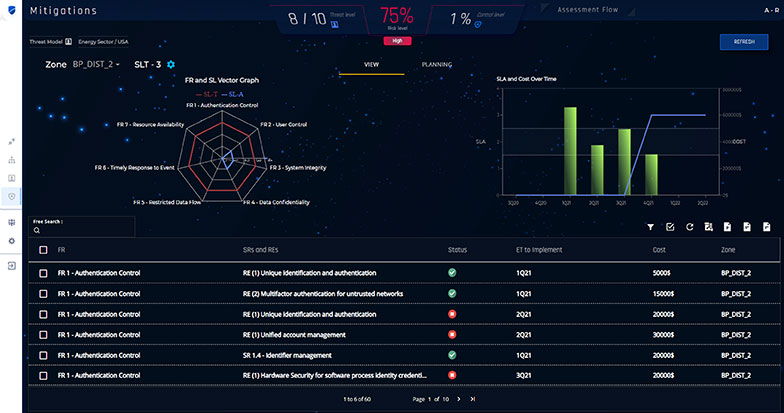Click the select-all checkmark icon in table toolbar

[x=670, y=228]
